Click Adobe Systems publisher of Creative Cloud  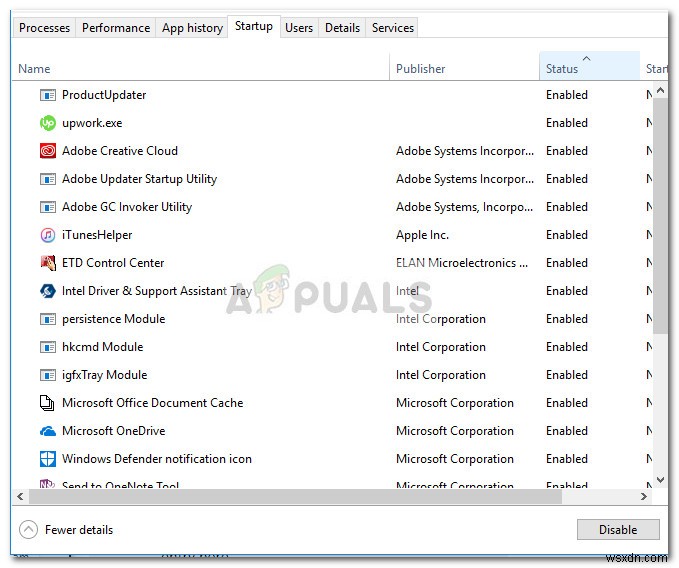click(x=465, y=151)
